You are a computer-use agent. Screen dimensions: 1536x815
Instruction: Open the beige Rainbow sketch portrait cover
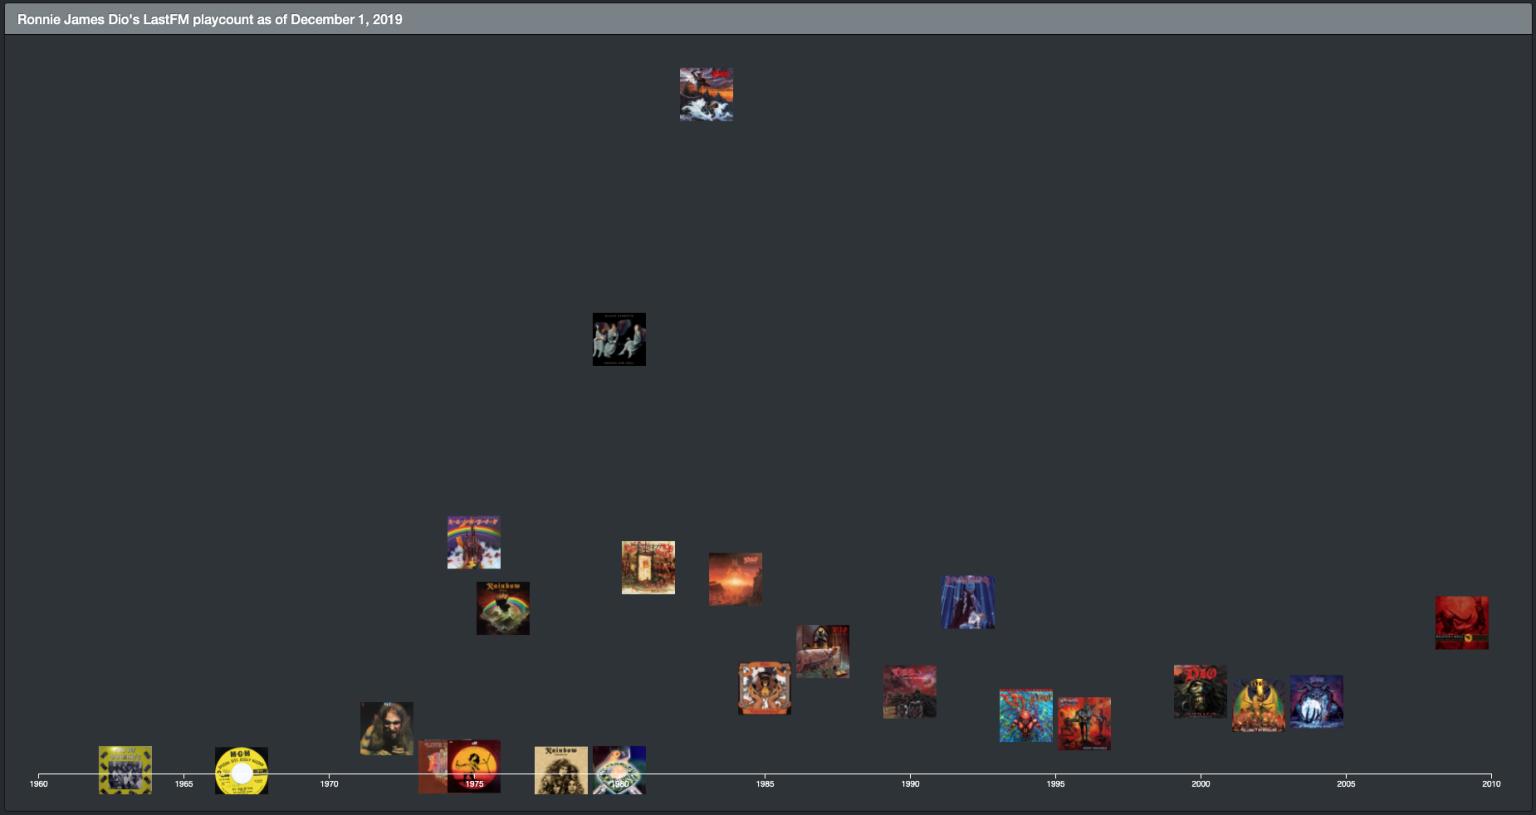pyautogui.click(x=561, y=770)
